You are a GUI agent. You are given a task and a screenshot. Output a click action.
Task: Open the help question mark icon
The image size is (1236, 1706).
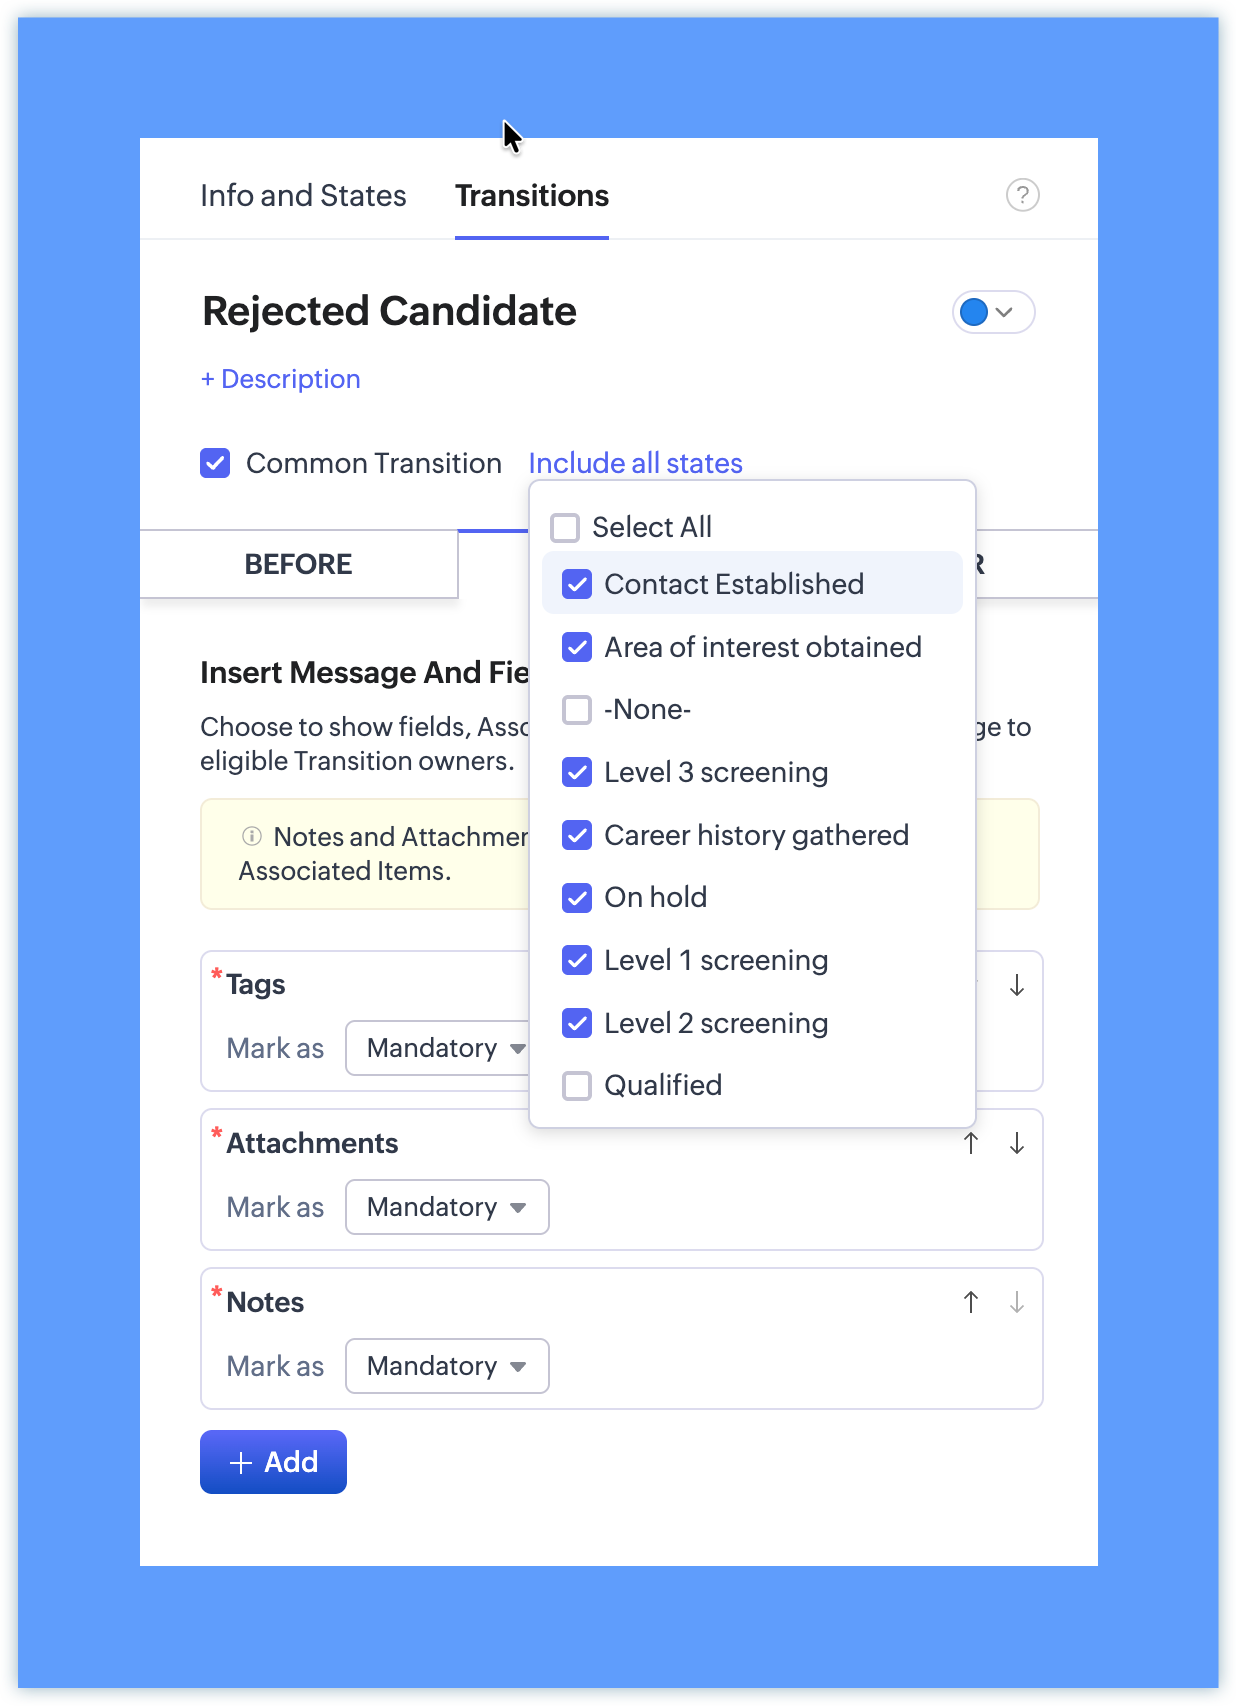coord(1022,195)
